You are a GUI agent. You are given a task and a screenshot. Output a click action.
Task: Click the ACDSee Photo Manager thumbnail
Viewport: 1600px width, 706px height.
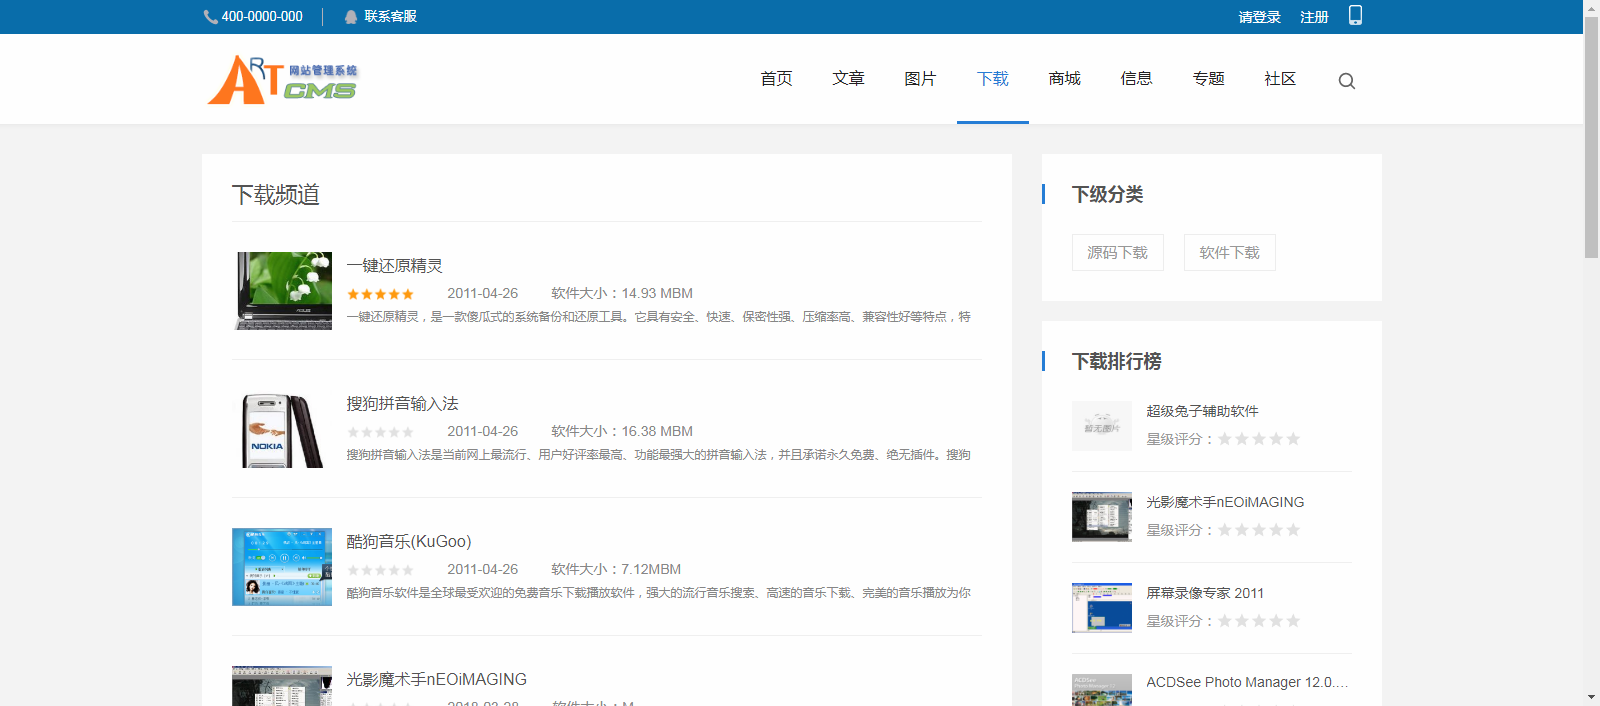(x=1102, y=690)
